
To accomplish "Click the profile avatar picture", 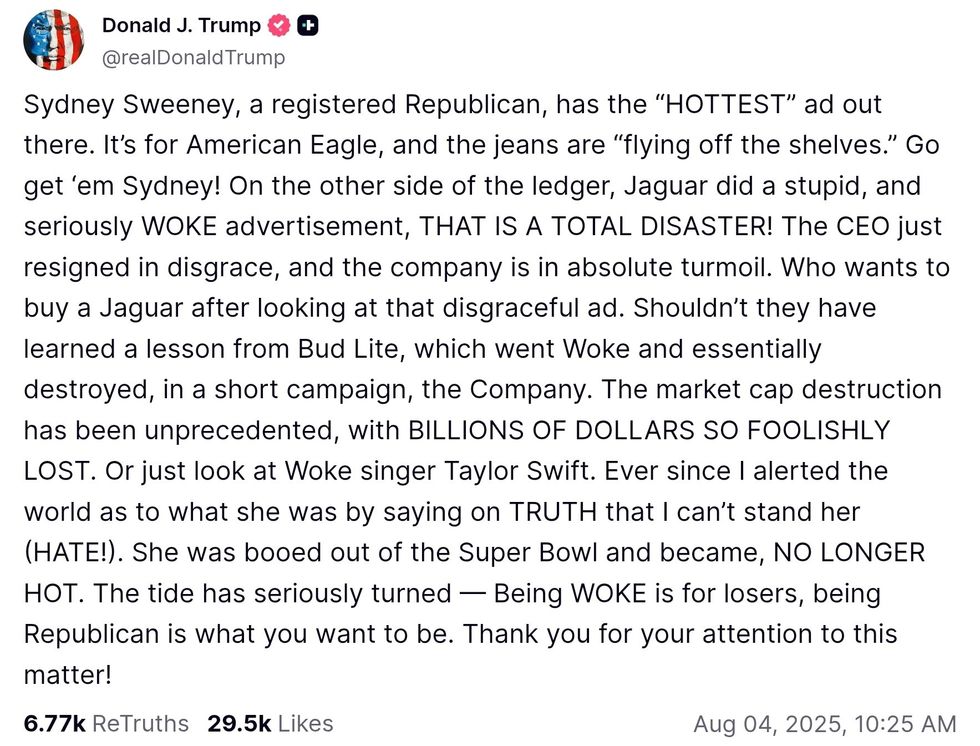I will coord(54,40).
